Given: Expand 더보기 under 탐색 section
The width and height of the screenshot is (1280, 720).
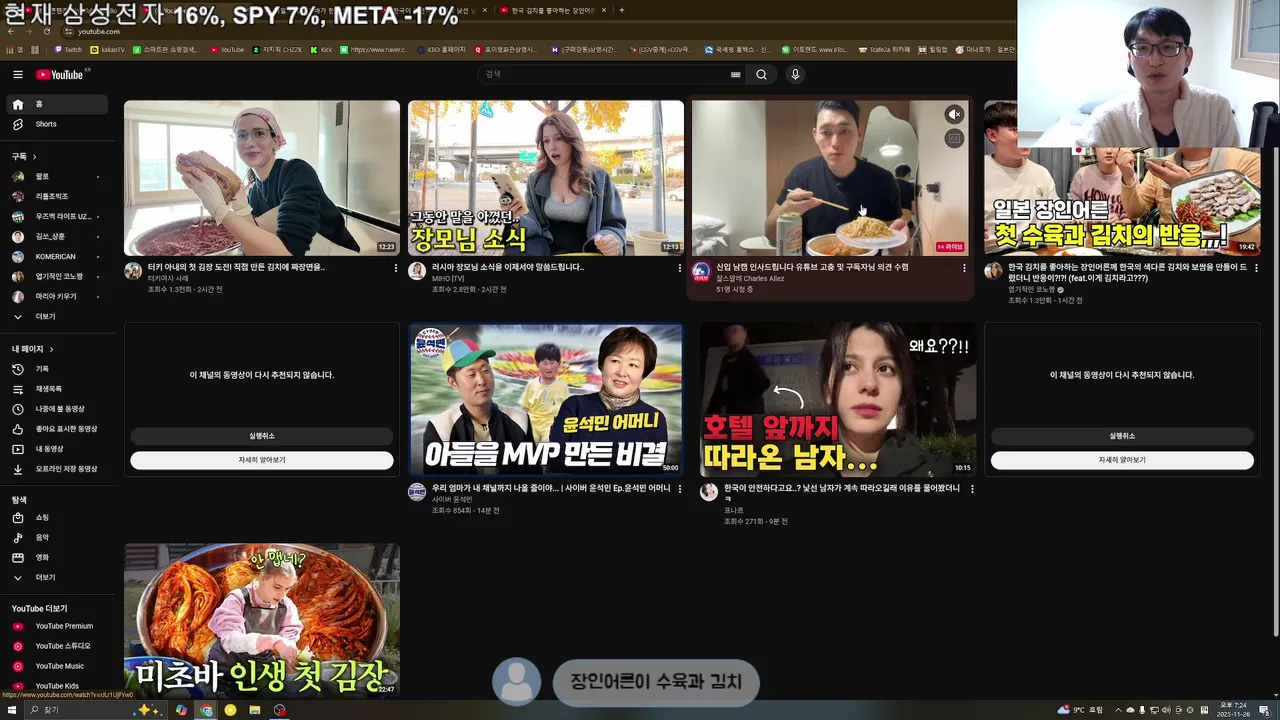Looking at the screenshot, I should (58, 578).
